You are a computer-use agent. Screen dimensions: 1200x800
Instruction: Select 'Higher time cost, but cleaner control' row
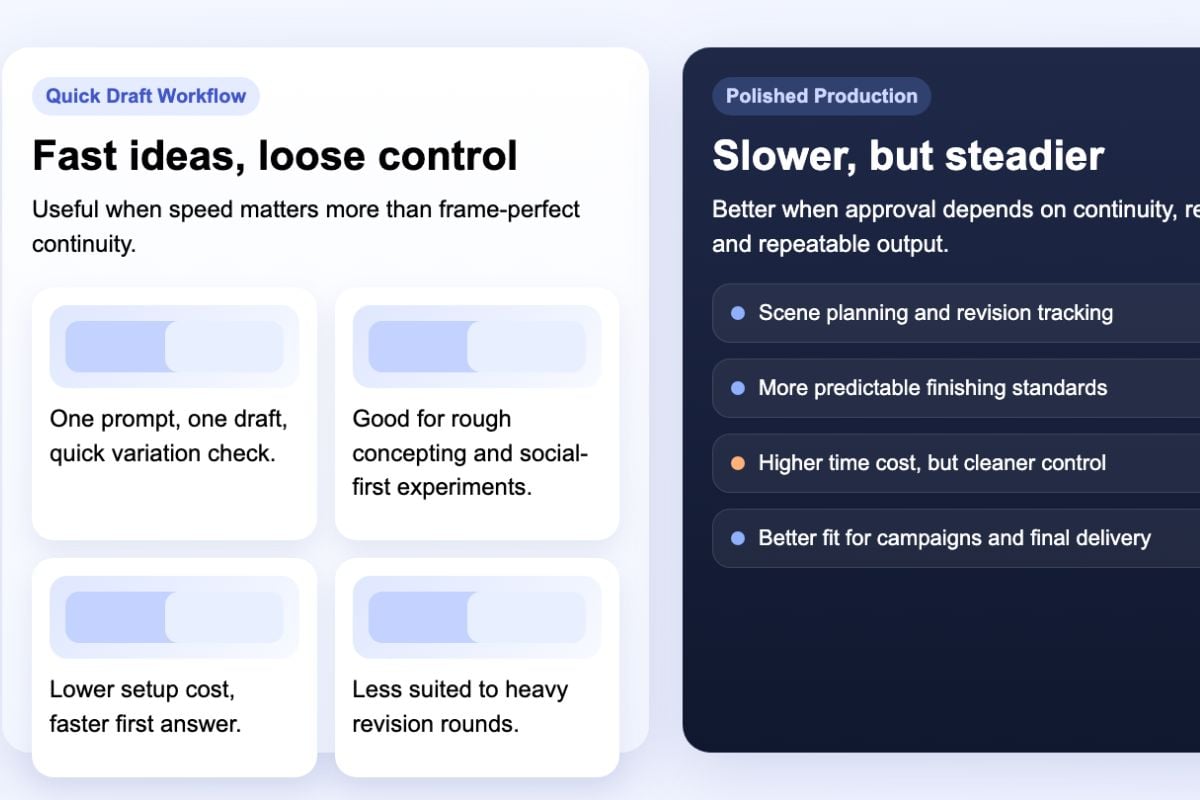956,463
